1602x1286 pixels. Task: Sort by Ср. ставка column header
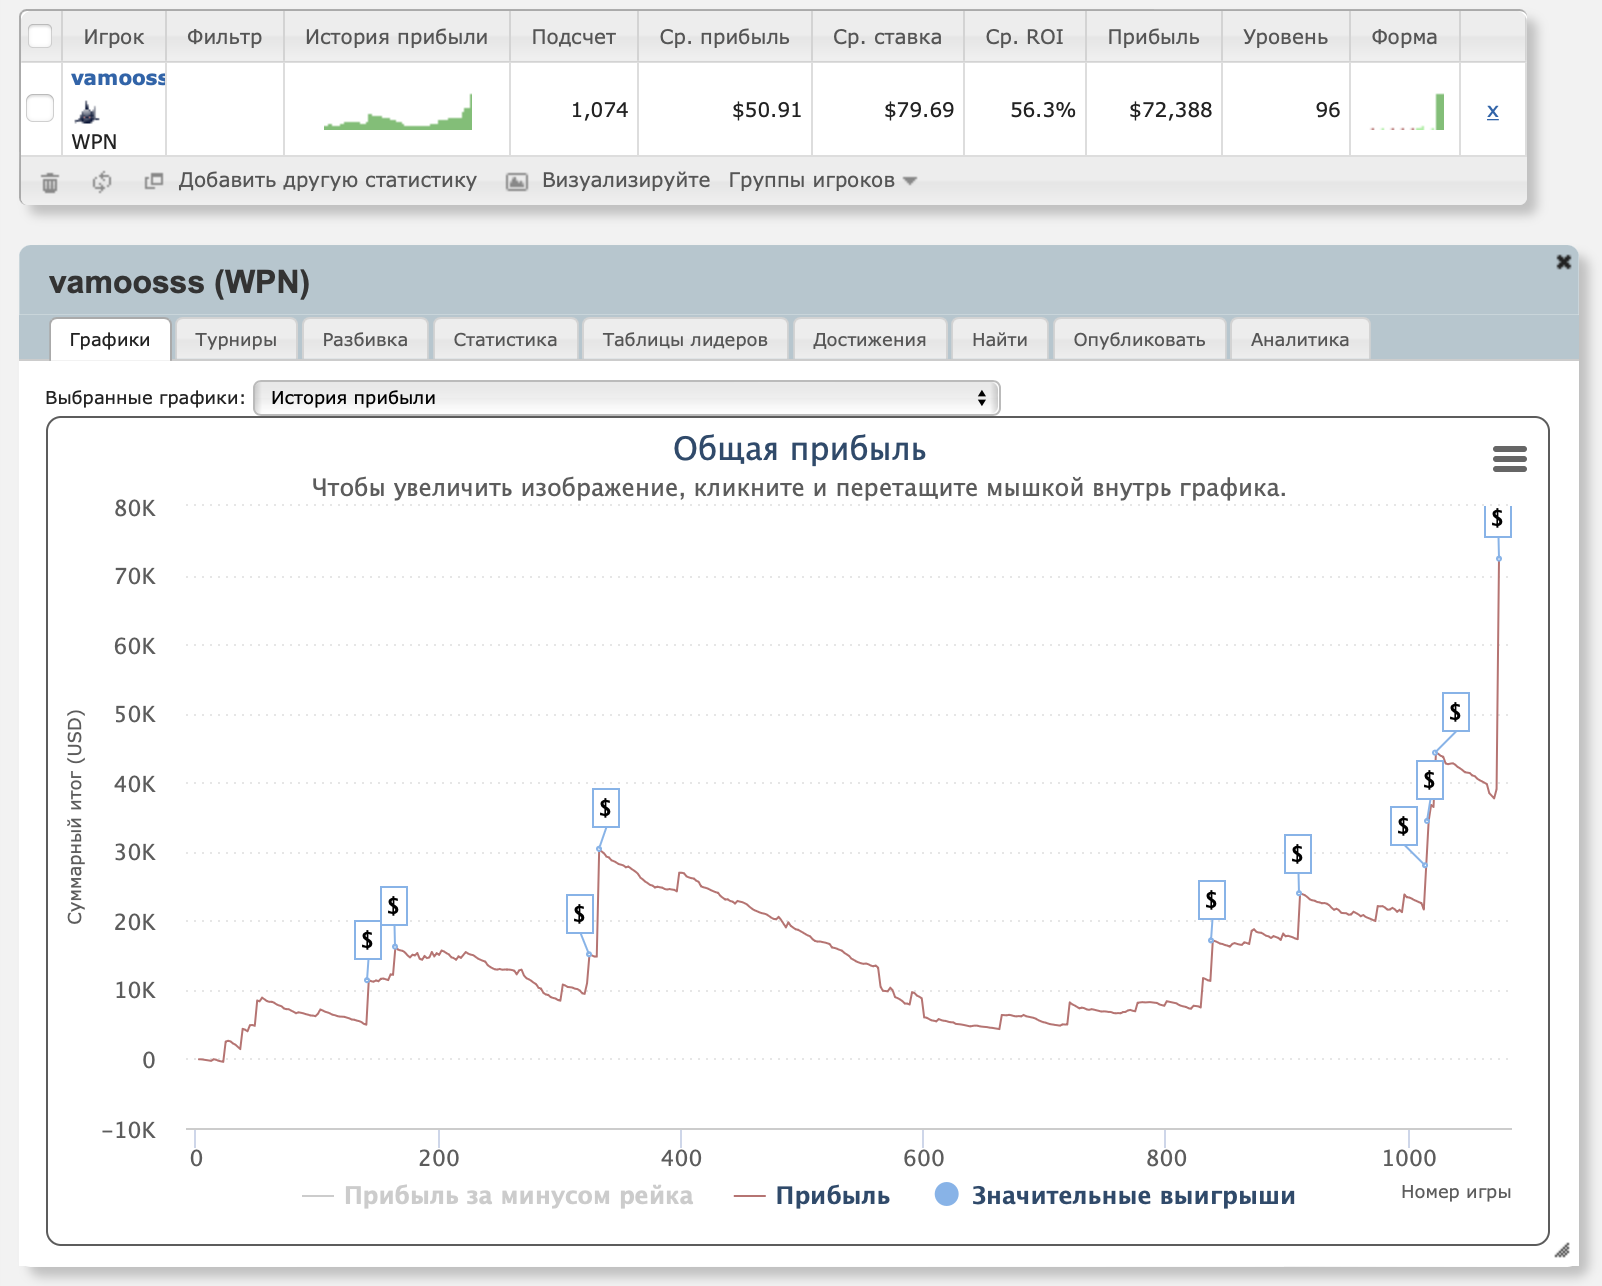(x=887, y=37)
